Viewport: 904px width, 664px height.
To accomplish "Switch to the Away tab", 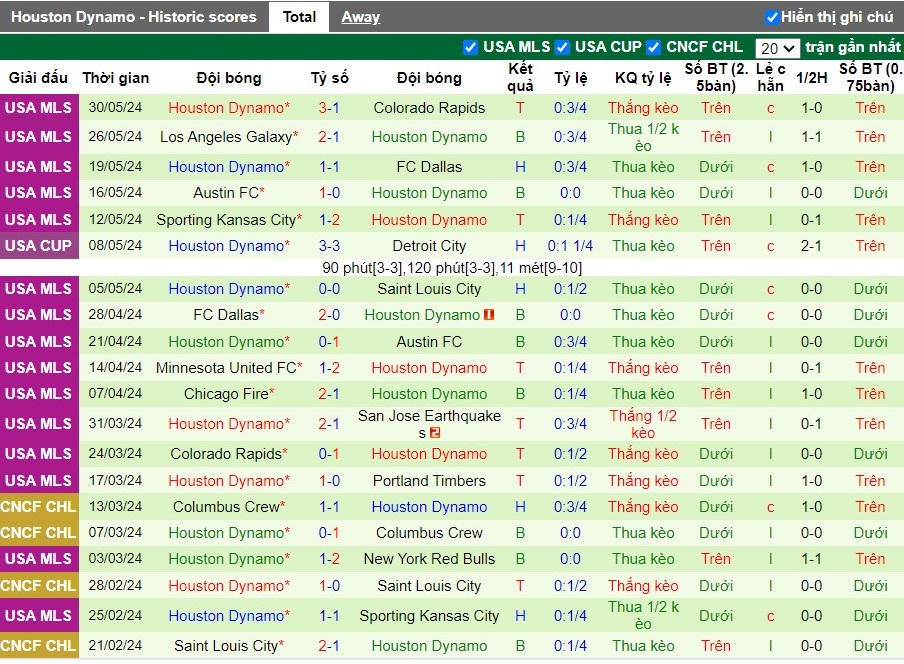I will click(x=360, y=17).
